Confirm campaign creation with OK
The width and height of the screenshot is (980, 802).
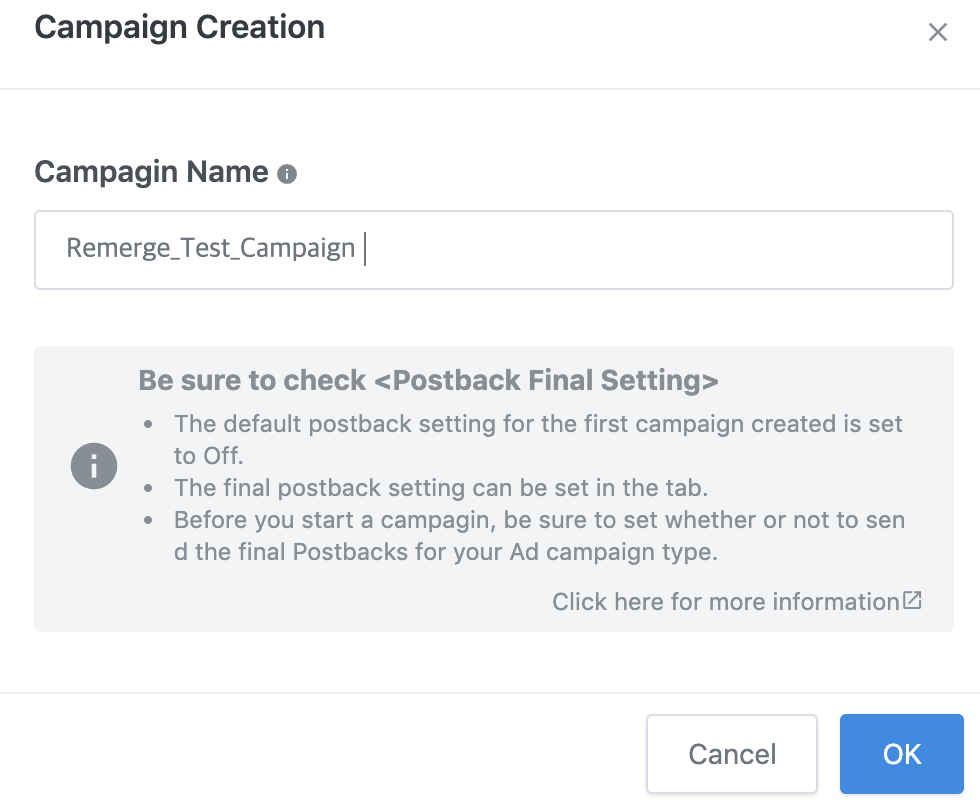(x=902, y=754)
